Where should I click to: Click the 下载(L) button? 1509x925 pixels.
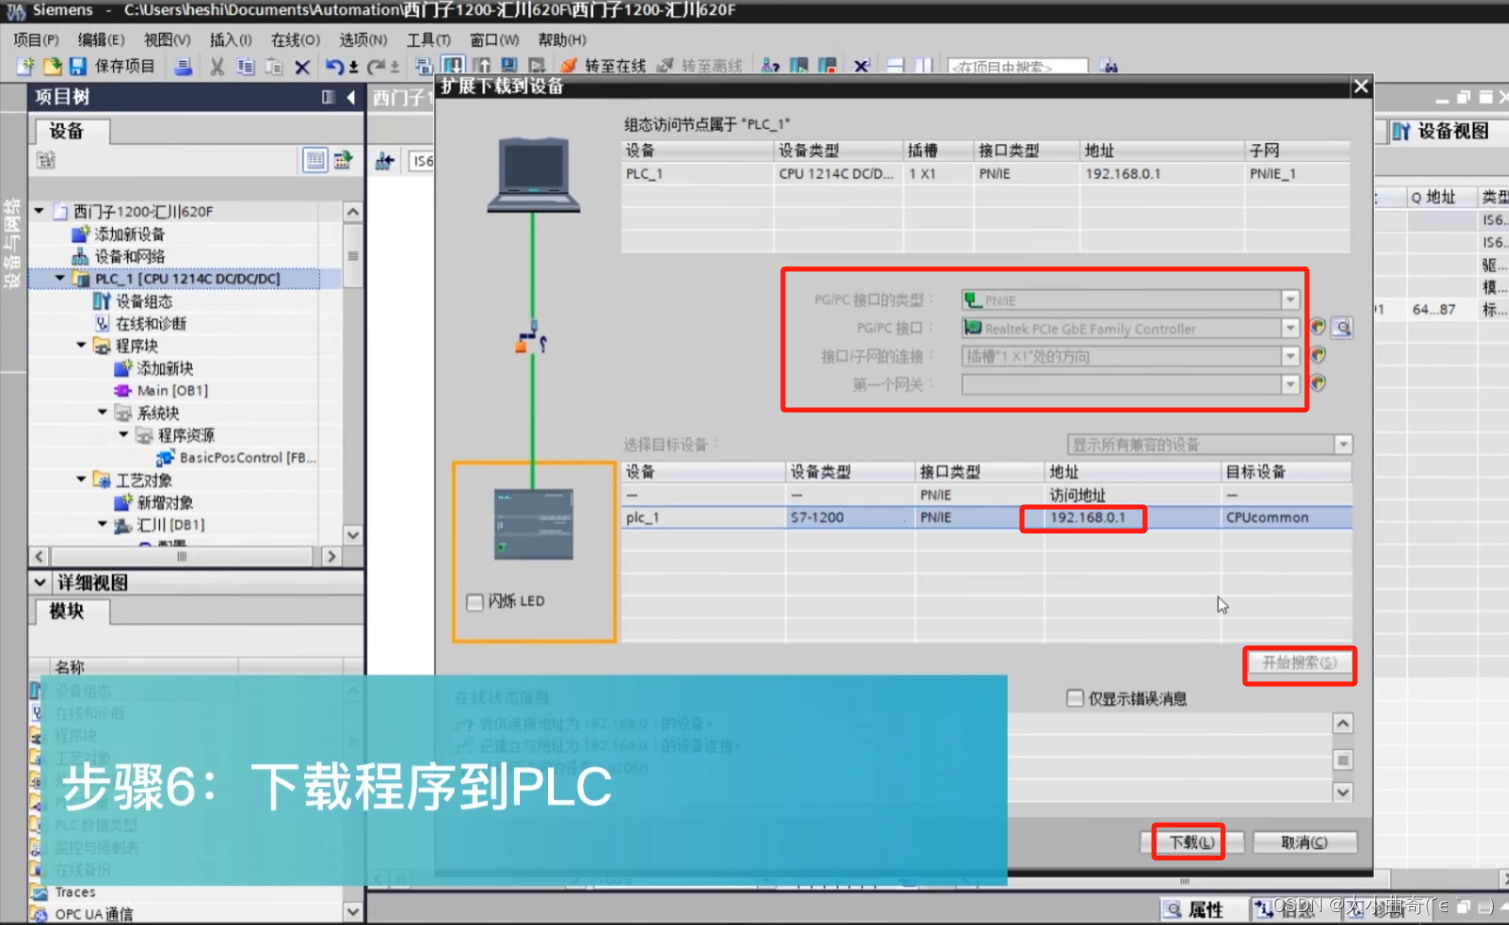(1192, 842)
